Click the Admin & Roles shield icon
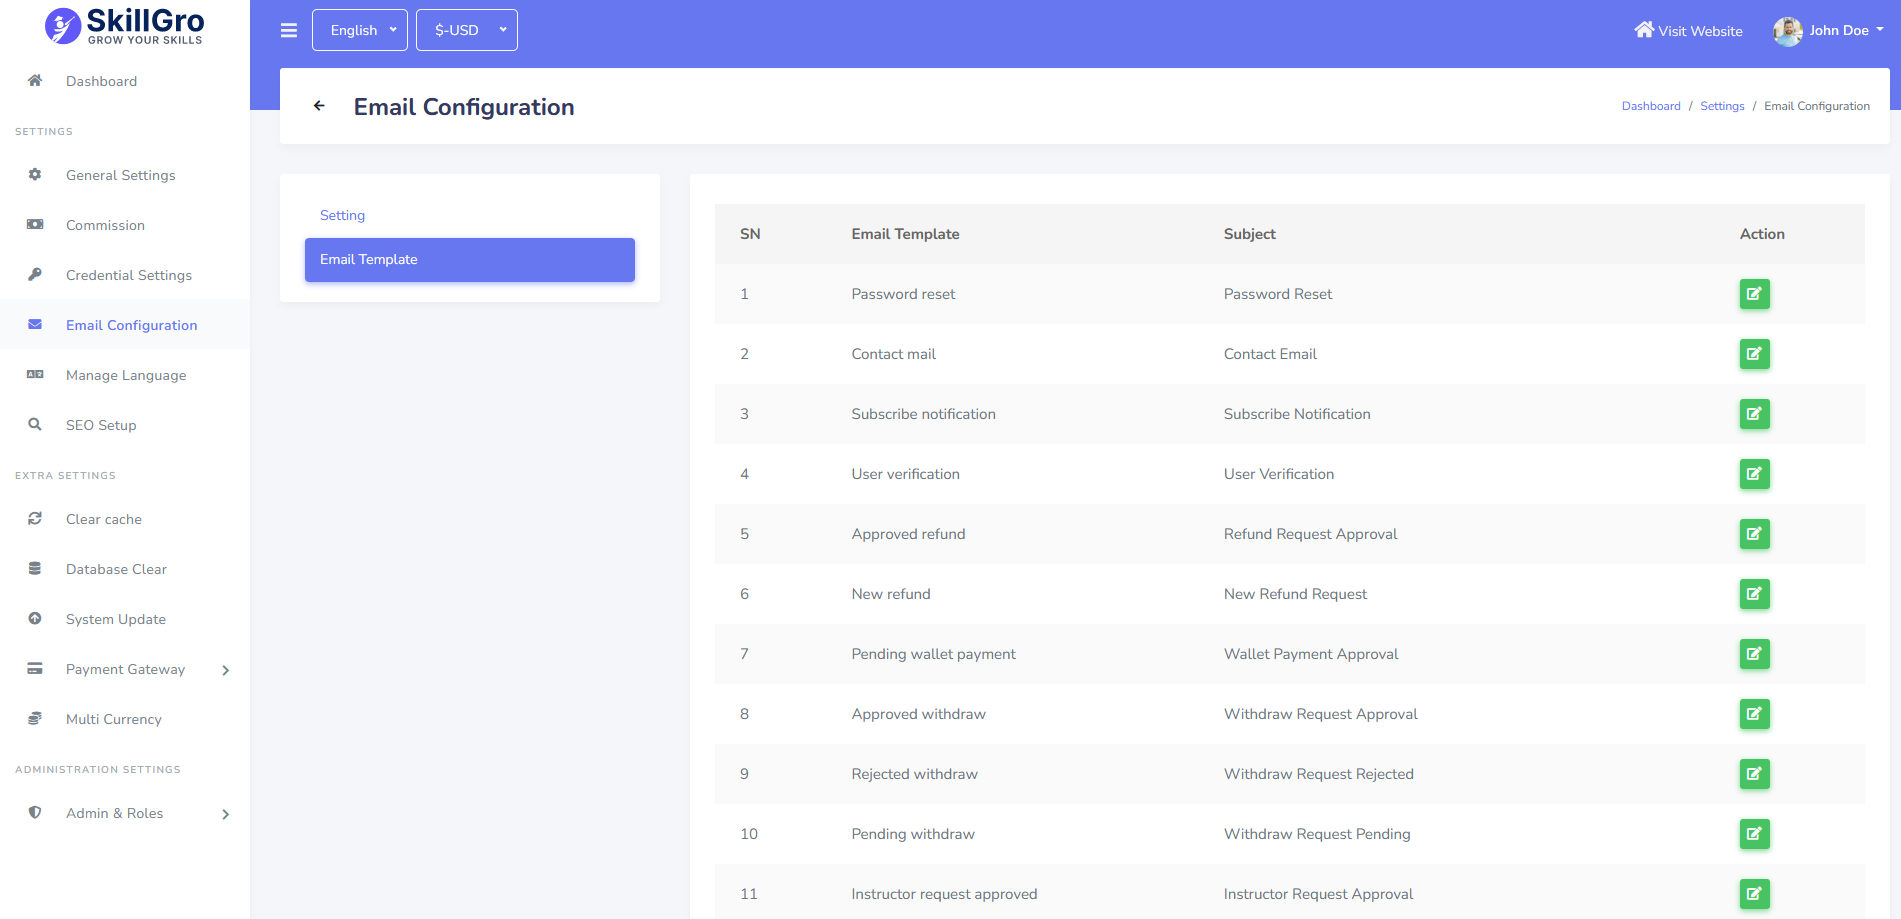1901x919 pixels. point(35,812)
